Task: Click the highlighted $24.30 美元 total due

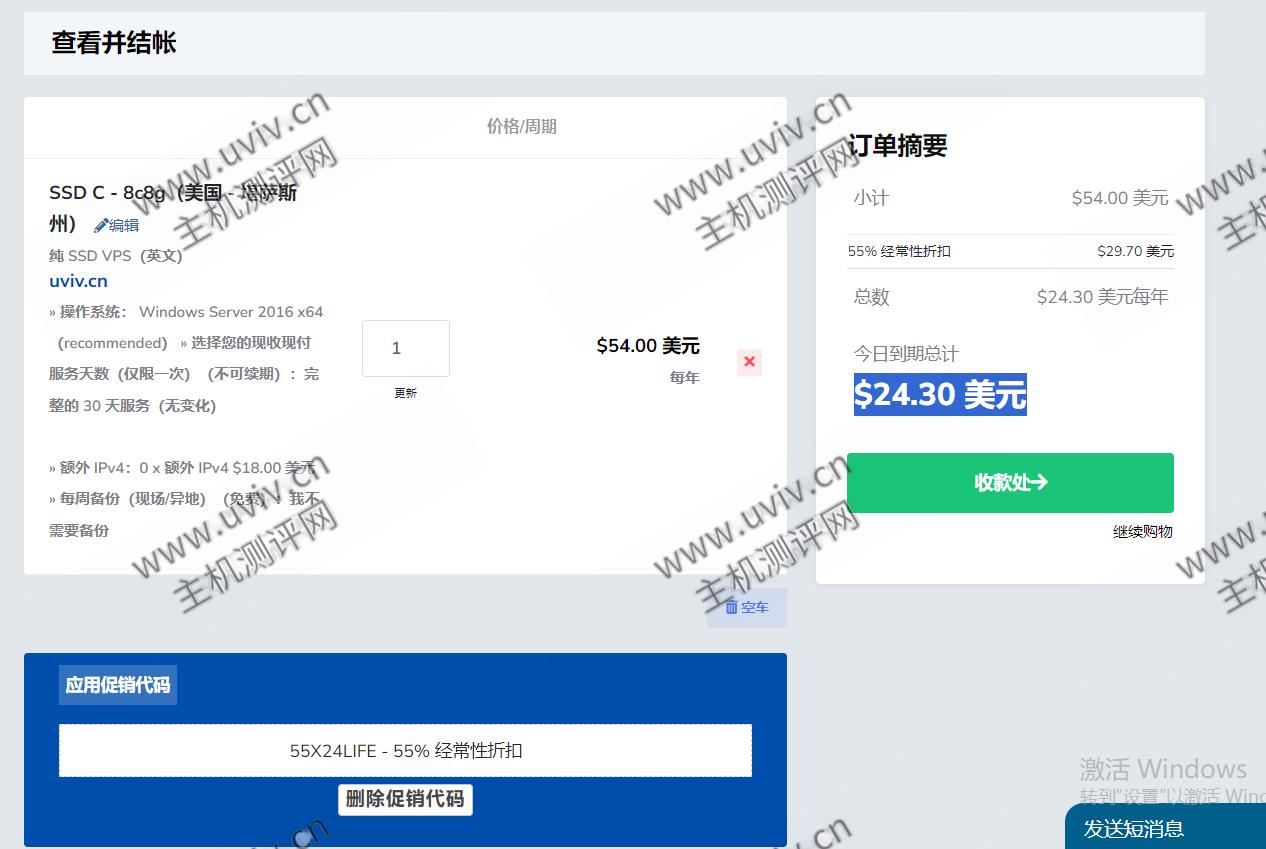Action: pyautogui.click(x=939, y=395)
